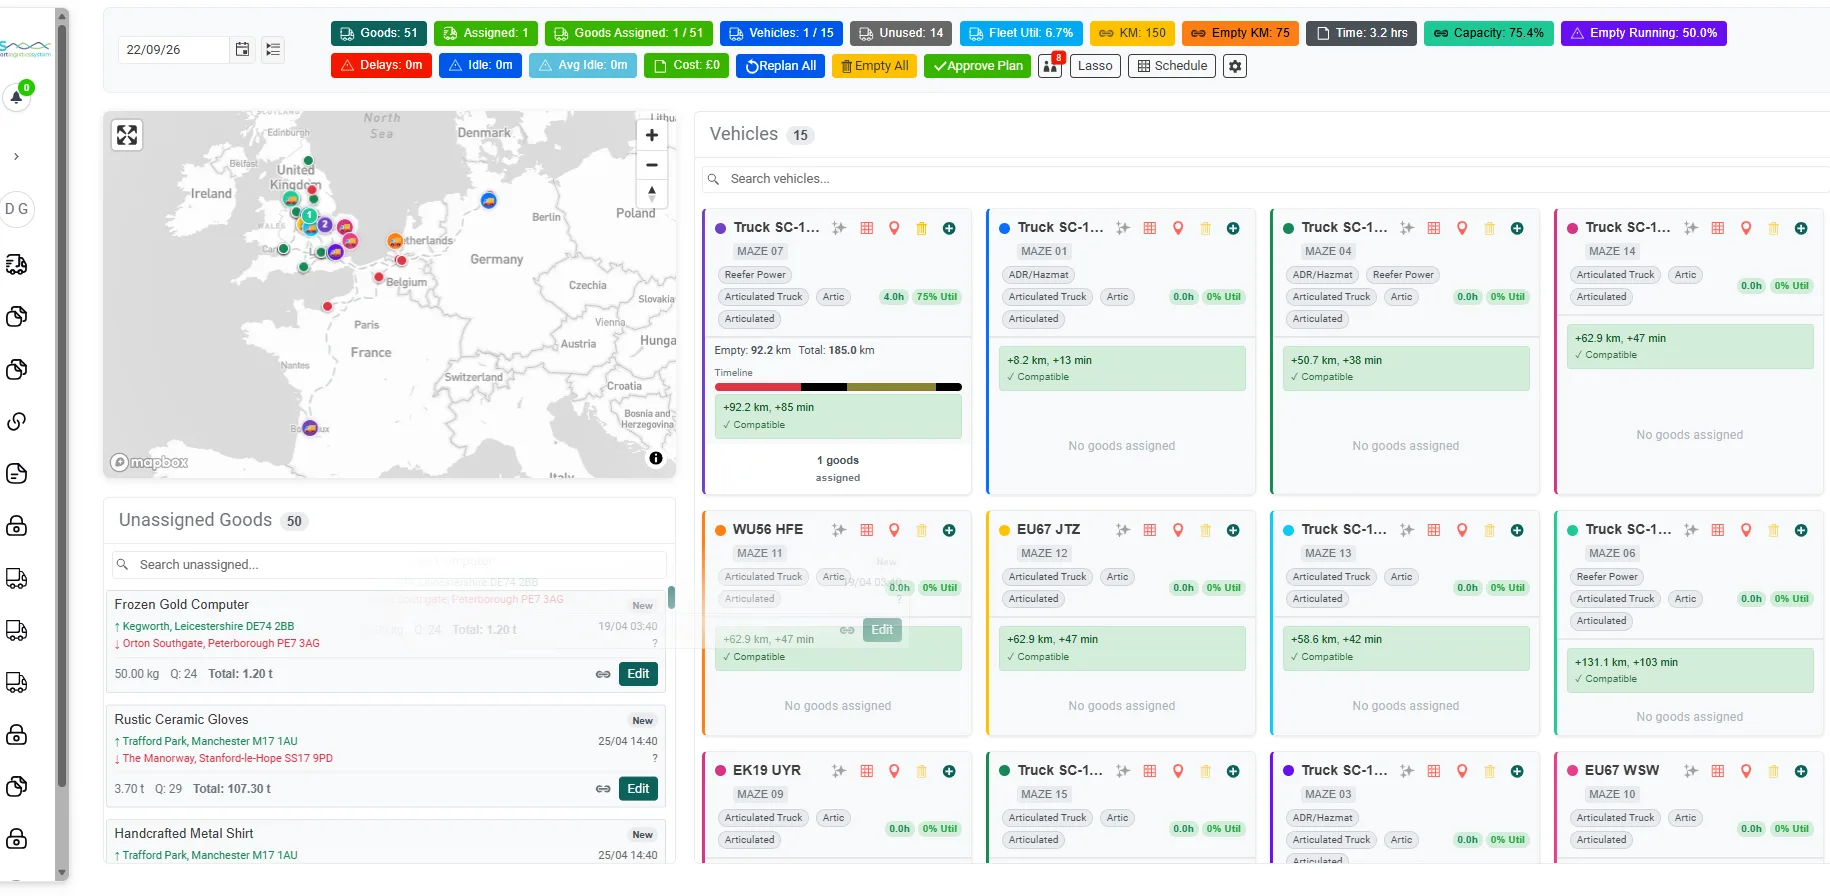Click trash icon on MAZE 07 card
The image size is (1830, 896).
(922, 228)
